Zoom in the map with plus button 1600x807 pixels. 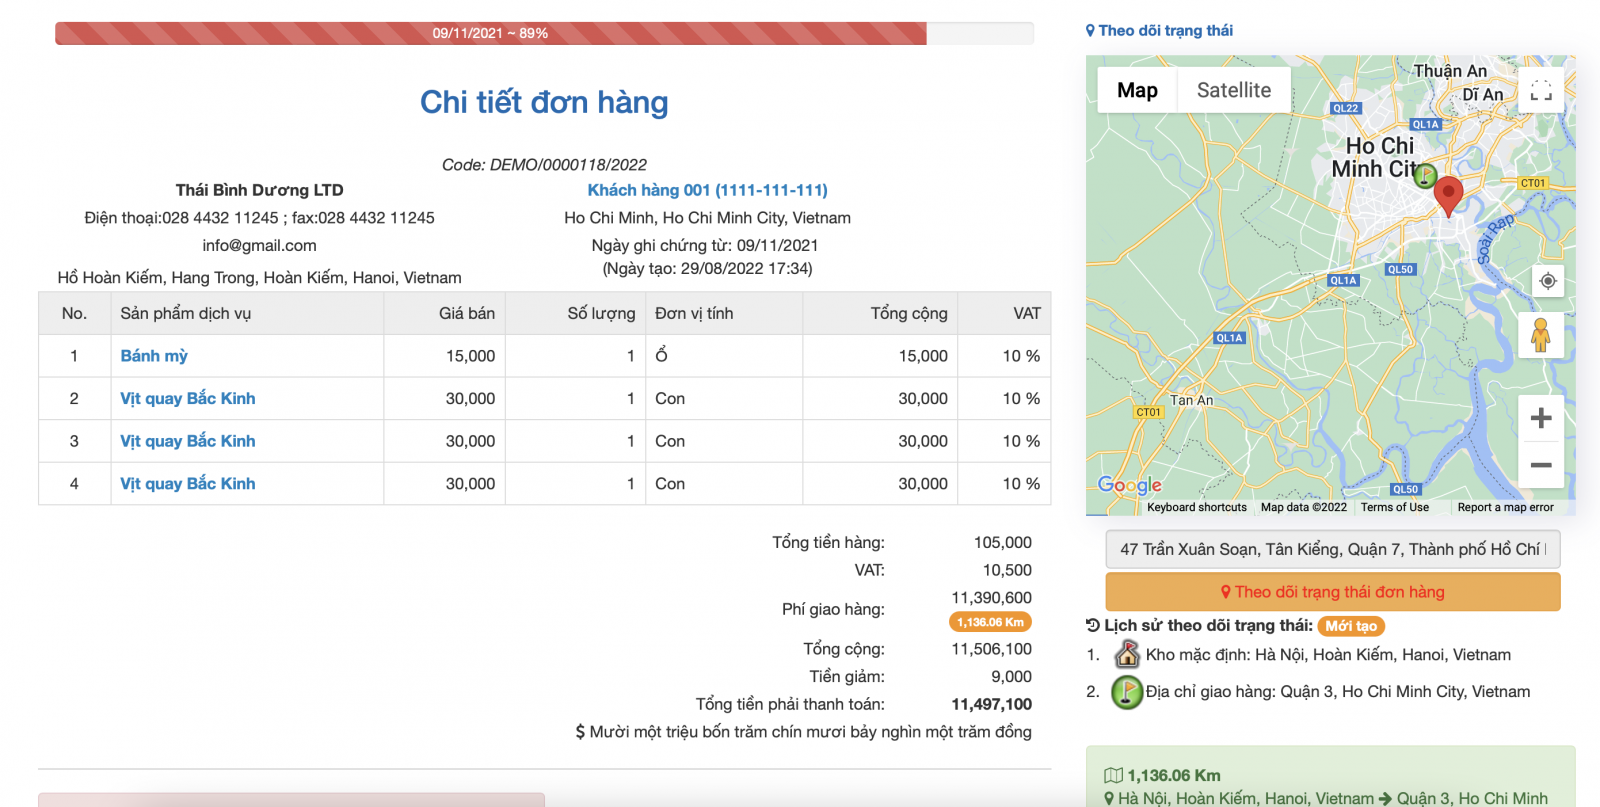(1541, 418)
